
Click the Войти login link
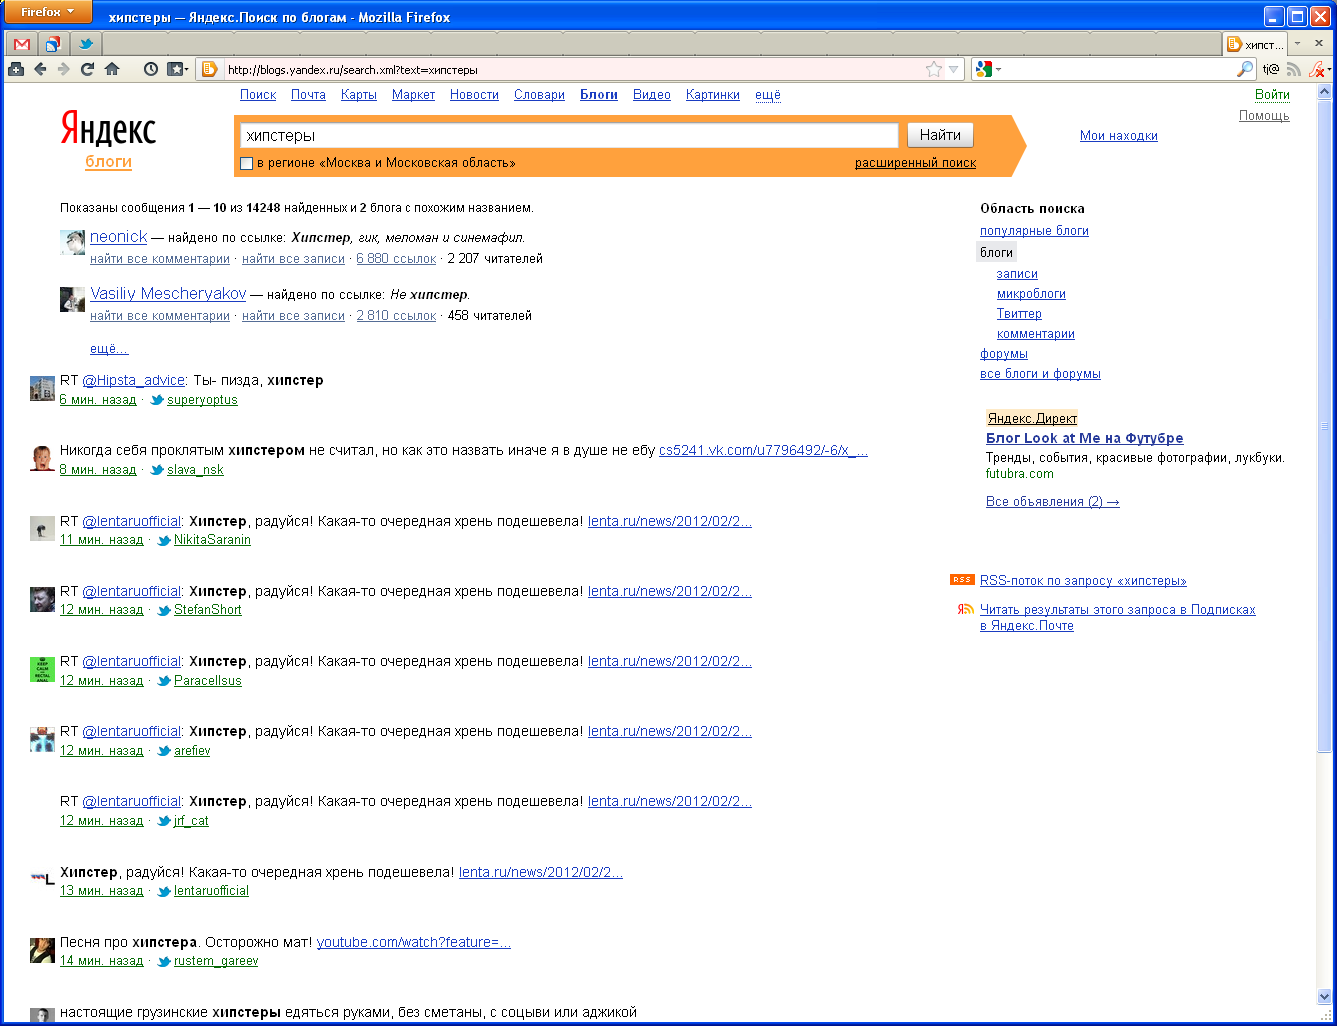point(1272,95)
